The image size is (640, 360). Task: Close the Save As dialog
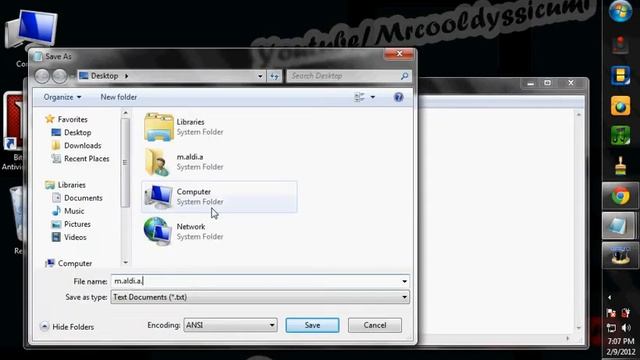[399, 54]
